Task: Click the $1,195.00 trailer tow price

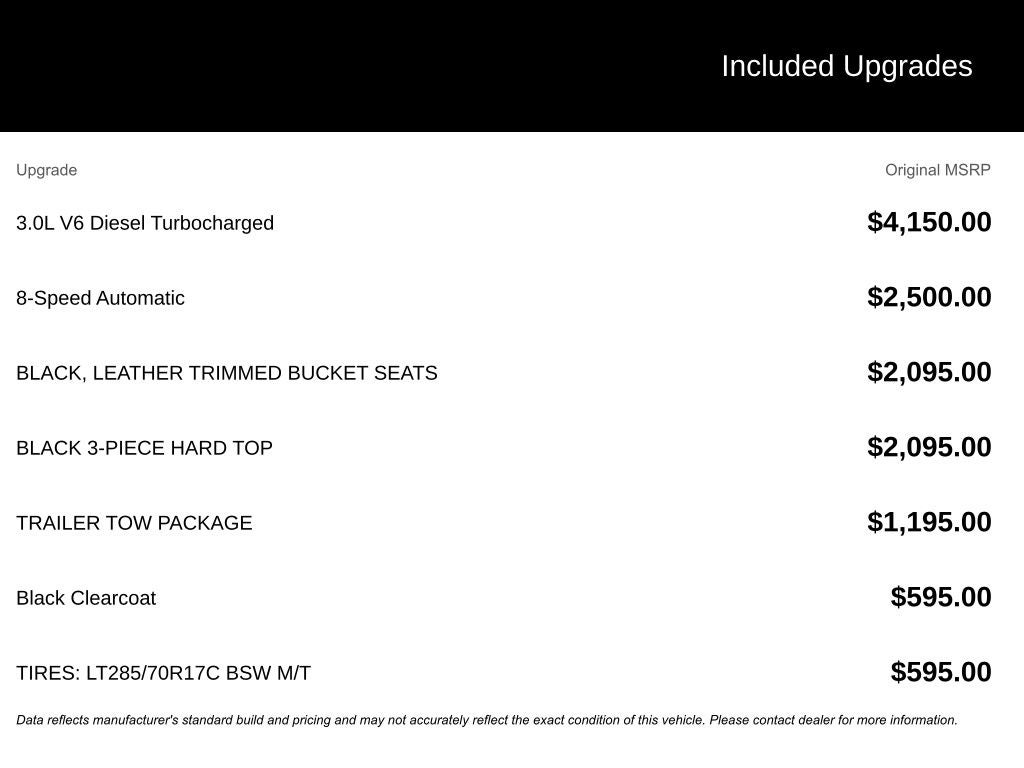Action: (x=929, y=522)
